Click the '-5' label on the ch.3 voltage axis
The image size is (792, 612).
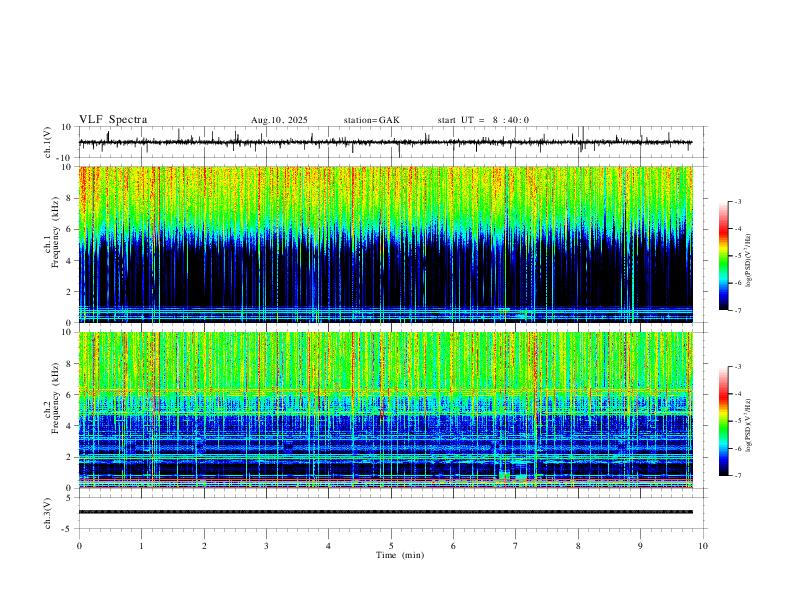coord(68,529)
